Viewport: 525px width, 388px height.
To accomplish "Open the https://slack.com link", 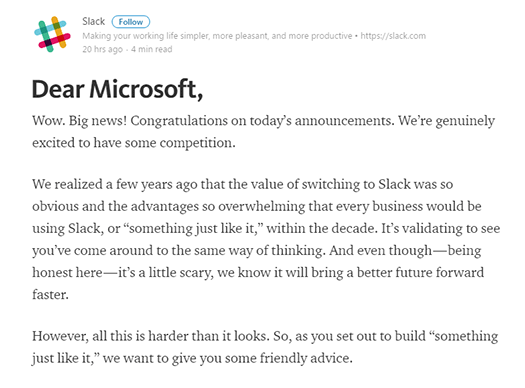I will click(393, 36).
